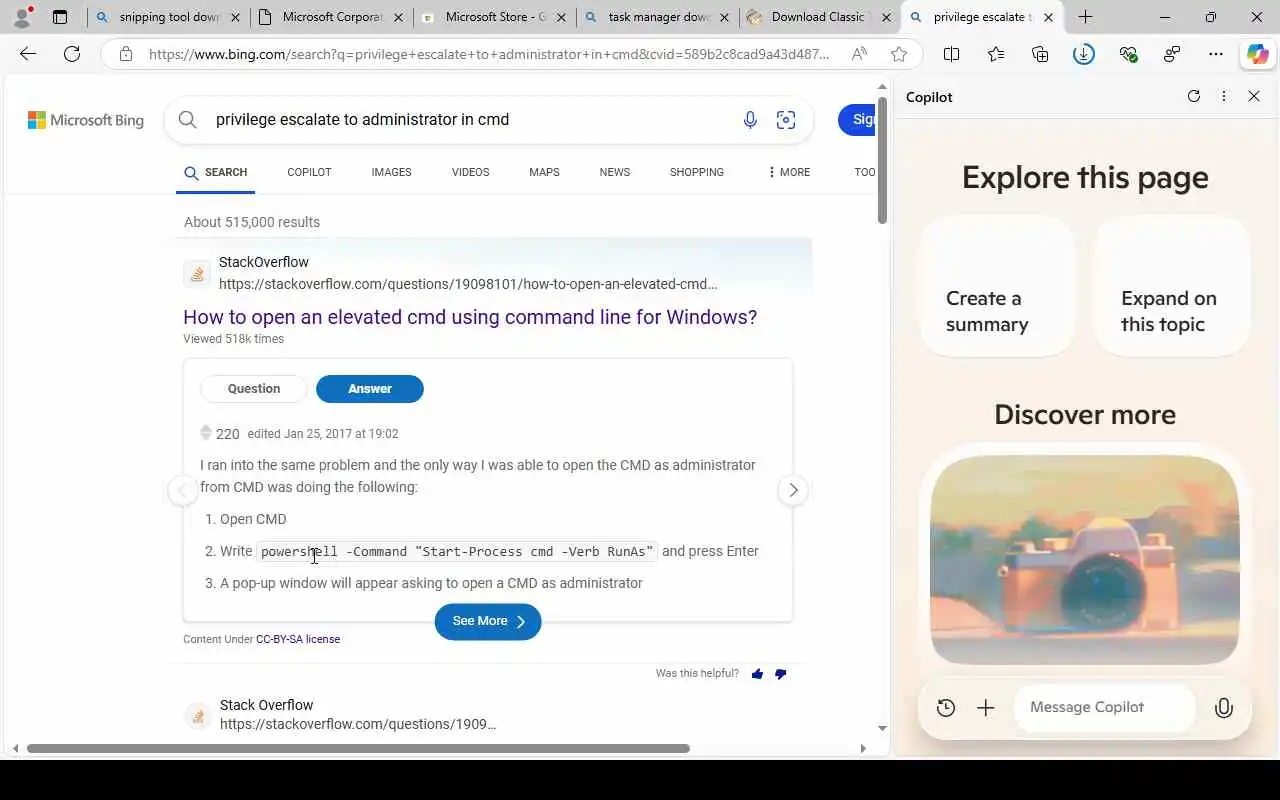Close the Copilot side pane
Image resolution: width=1280 pixels, height=800 pixels.
tap(1254, 96)
